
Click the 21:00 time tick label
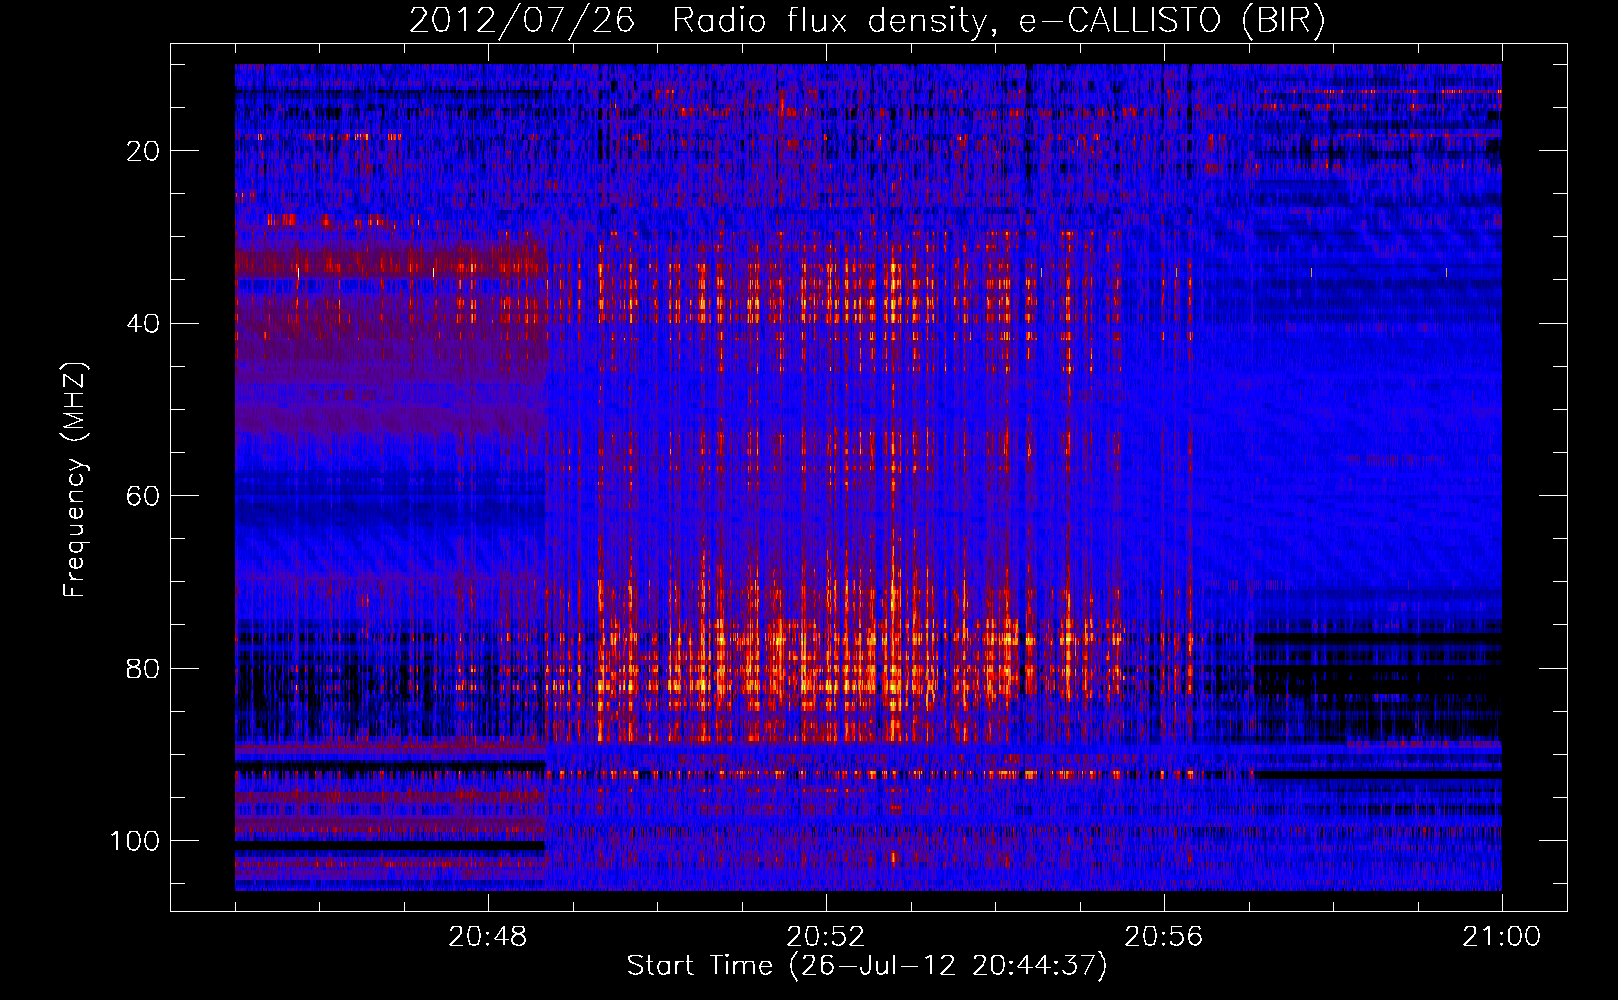click(1501, 937)
